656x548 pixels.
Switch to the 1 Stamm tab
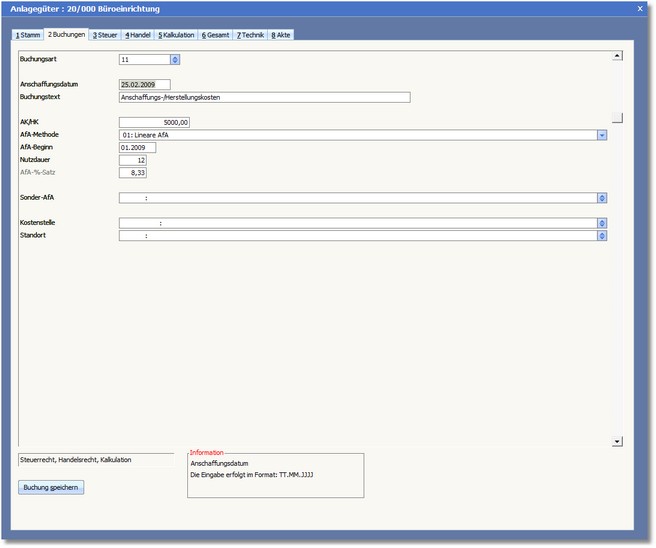(x=28, y=35)
